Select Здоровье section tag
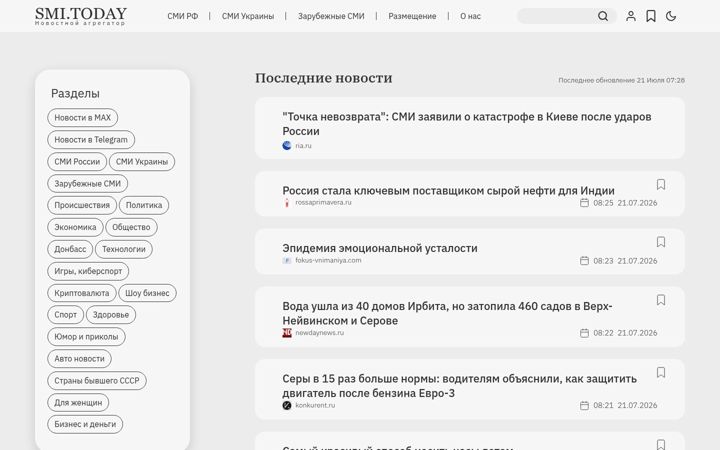Image resolution: width=720 pixels, height=450 pixels. point(111,315)
